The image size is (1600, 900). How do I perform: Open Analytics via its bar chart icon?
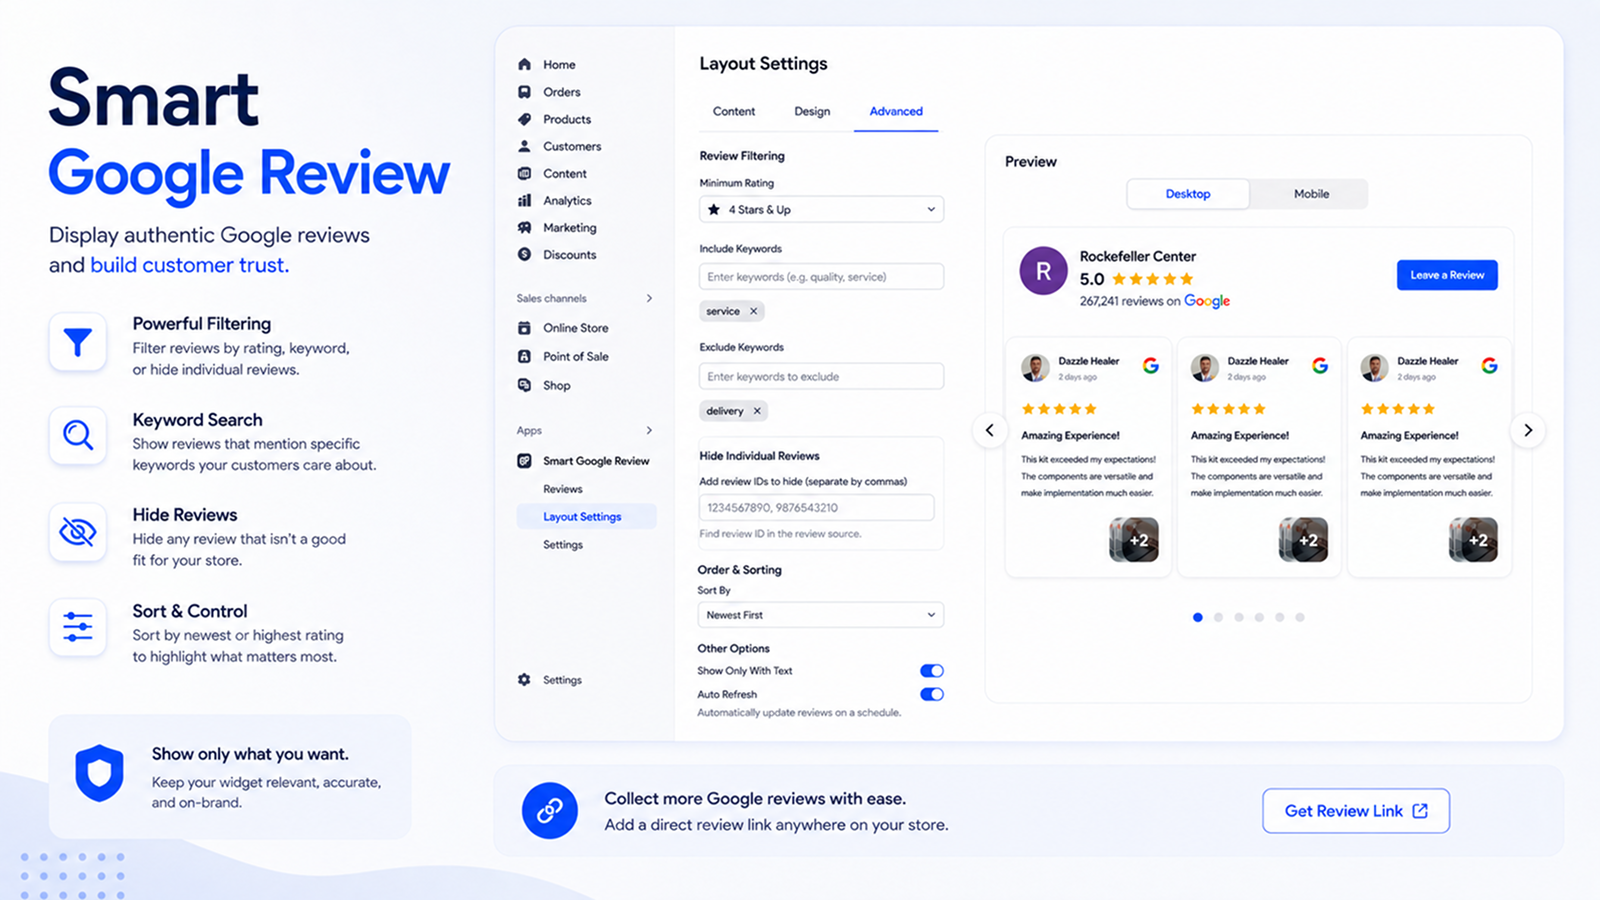[524, 200]
